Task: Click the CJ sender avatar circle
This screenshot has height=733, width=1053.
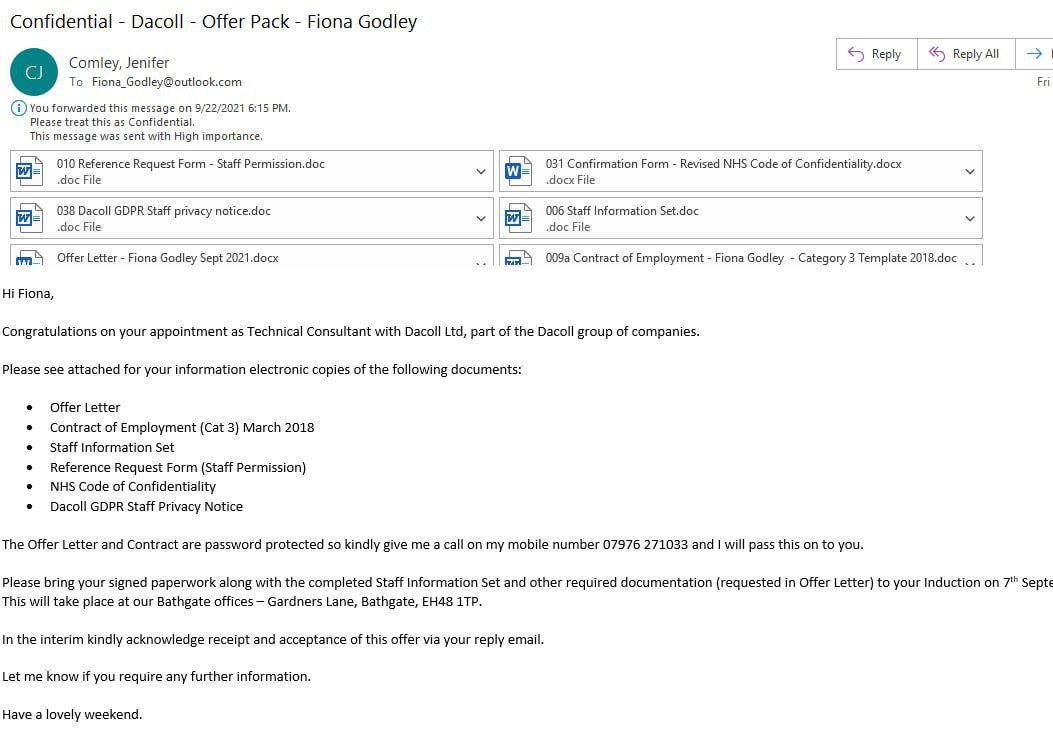Action: click(x=34, y=72)
